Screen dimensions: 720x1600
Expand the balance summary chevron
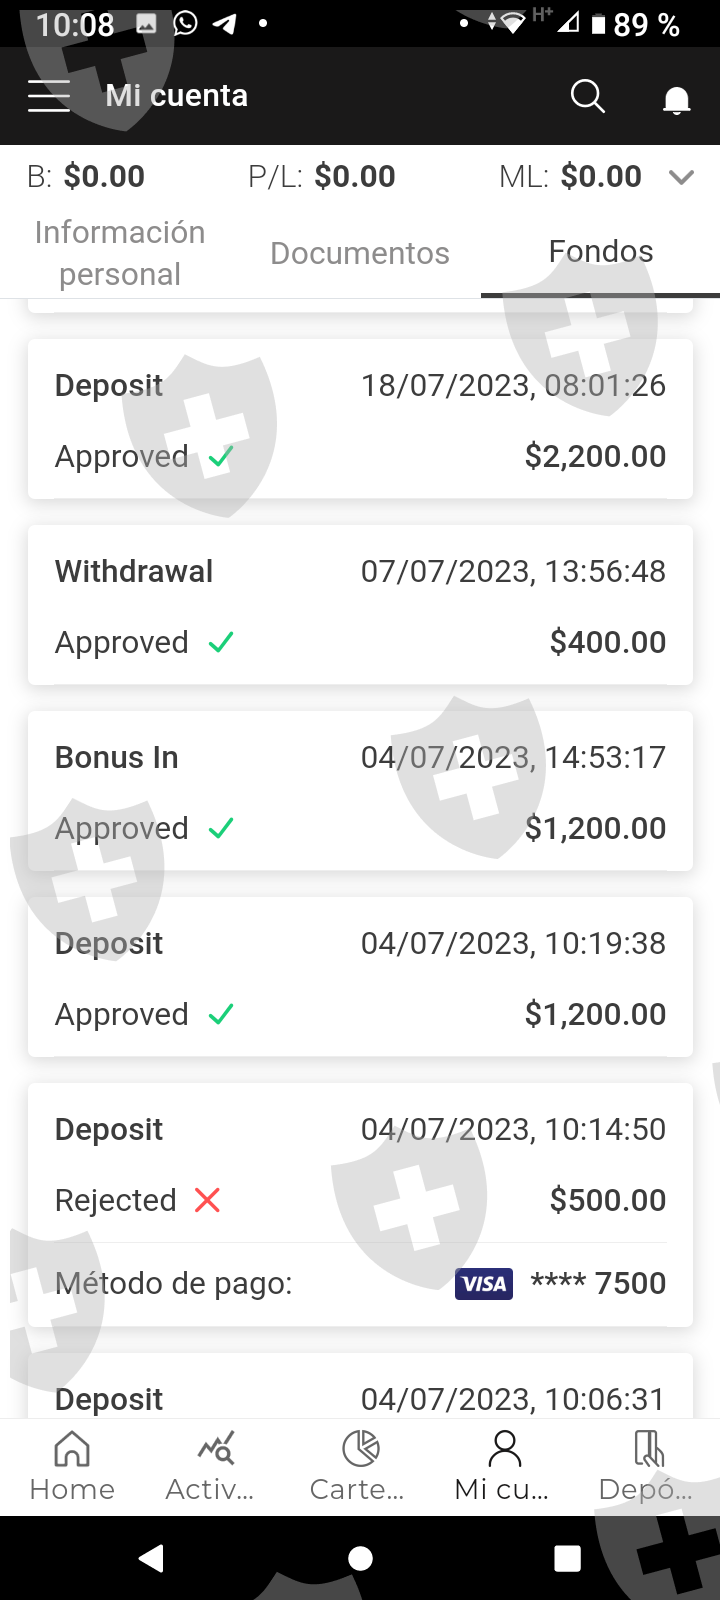[x=681, y=177]
